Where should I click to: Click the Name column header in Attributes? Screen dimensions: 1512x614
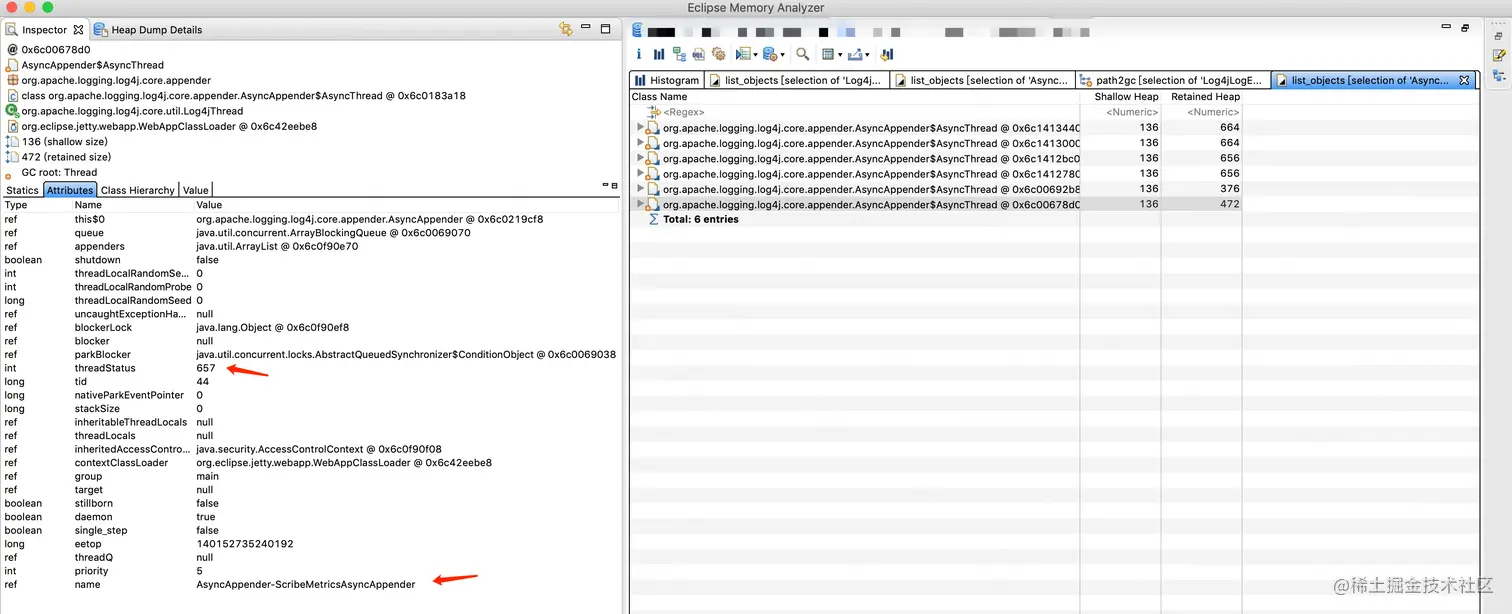click(132, 205)
